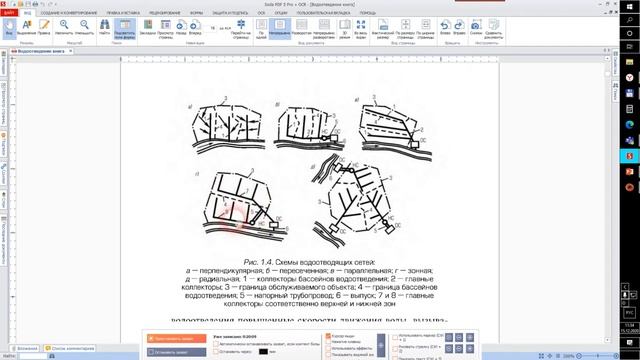
Task: Open Yandex browser from taskbar
Action: (x=629, y=78)
